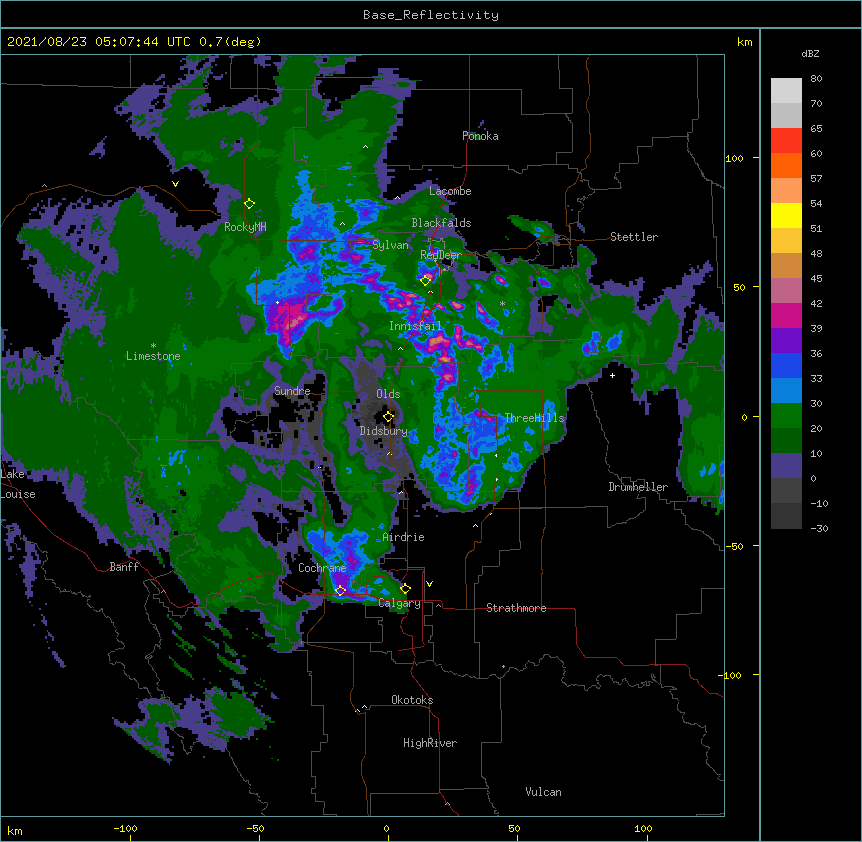Click the dBZ legend heading
Screen dimensions: 862x842
810,53
